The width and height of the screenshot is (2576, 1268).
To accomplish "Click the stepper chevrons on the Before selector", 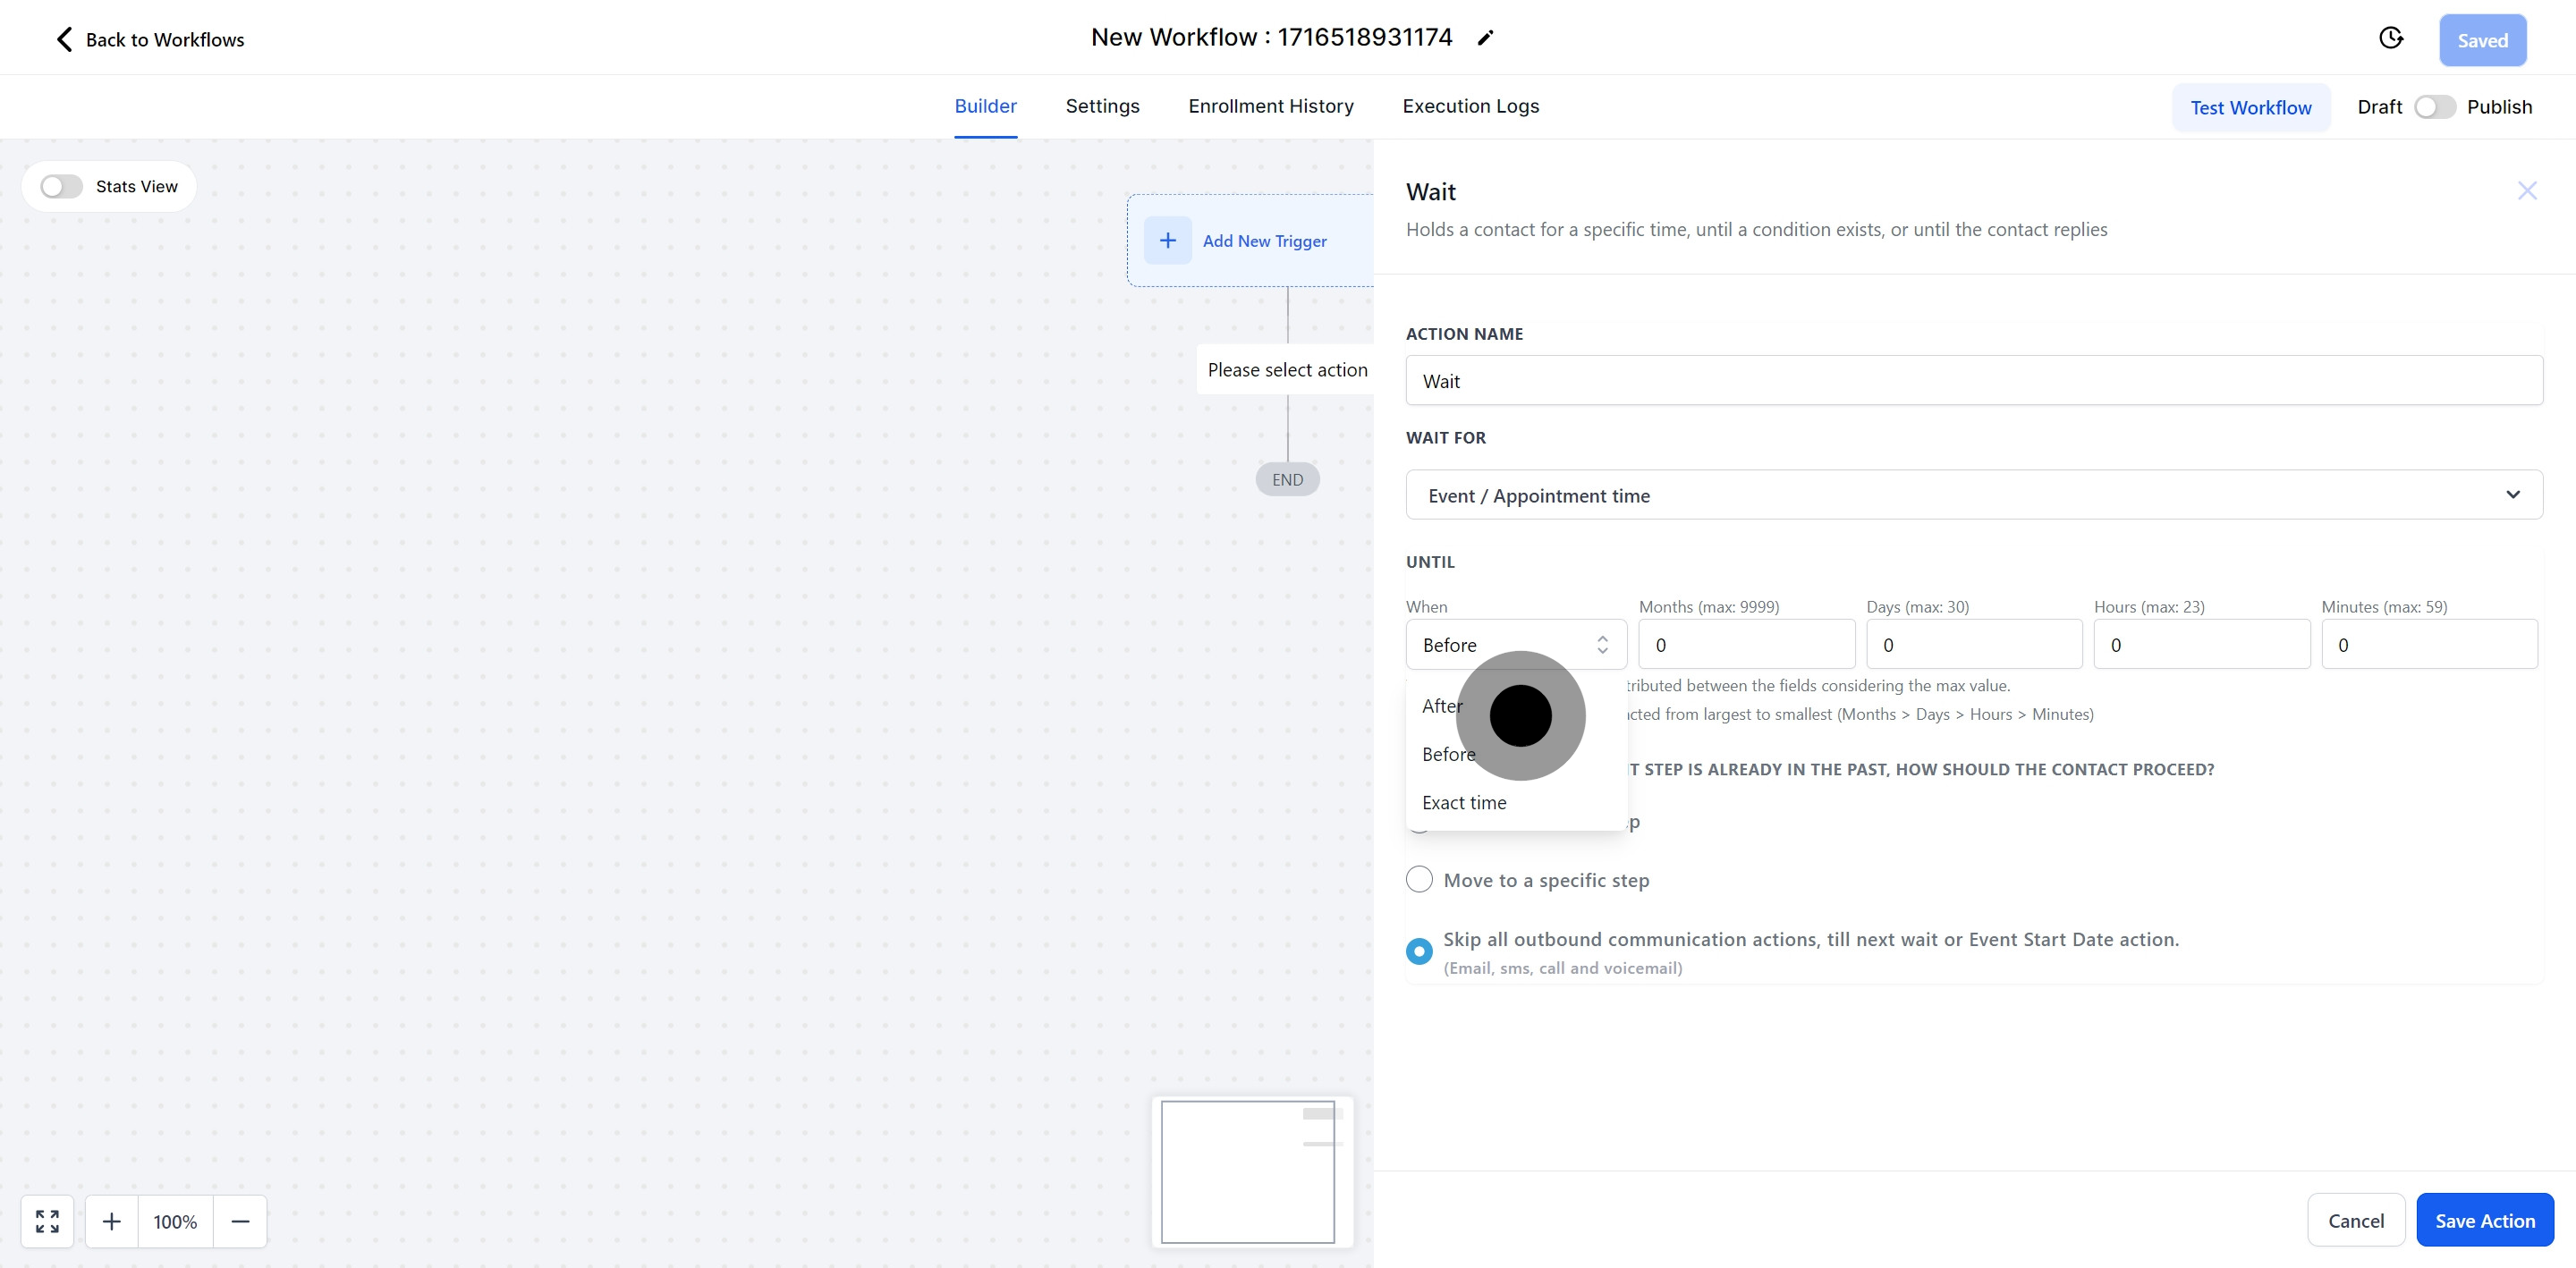I will tap(1601, 644).
